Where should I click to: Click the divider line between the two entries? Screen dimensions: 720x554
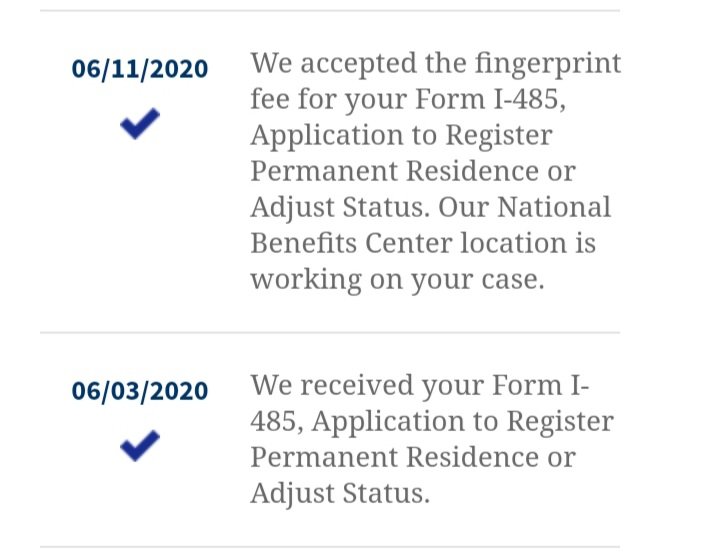(330, 332)
